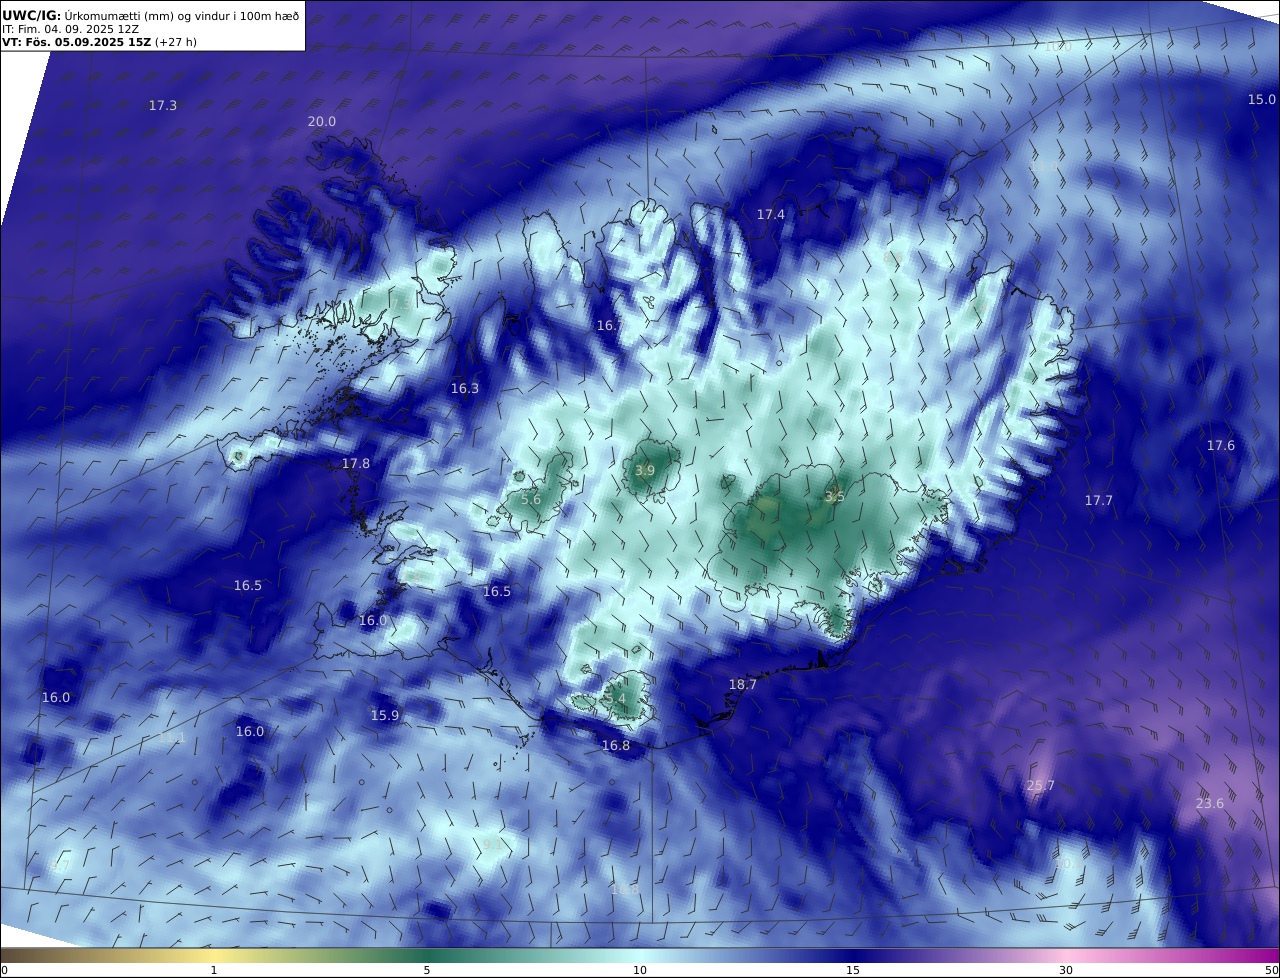Click the 15.0 value label
Image resolution: width=1280 pixels, height=978 pixels.
[x=1262, y=99]
